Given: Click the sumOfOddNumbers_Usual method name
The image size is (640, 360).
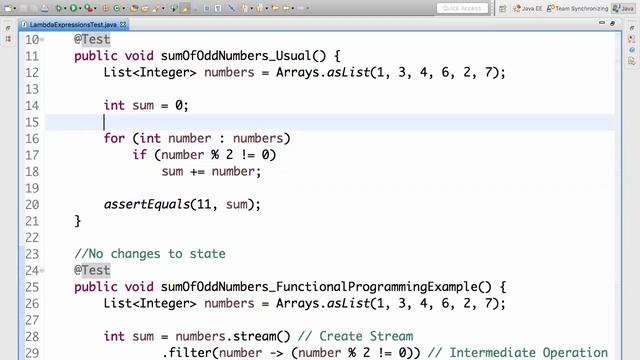Looking at the screenshot, I should coord(236,56).
